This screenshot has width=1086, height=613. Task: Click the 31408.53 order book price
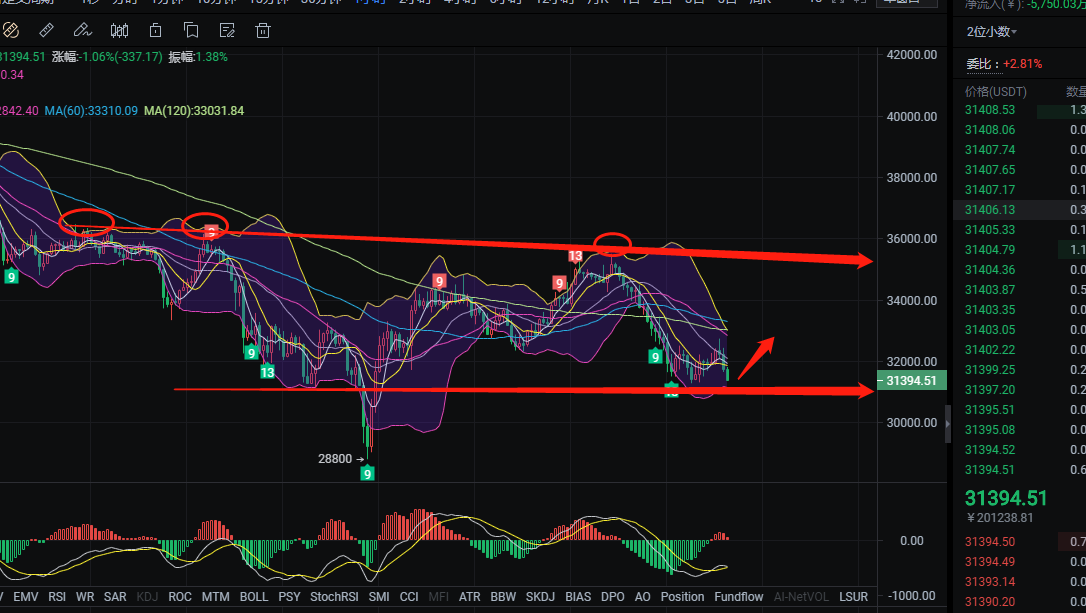(x=989, y=110)
